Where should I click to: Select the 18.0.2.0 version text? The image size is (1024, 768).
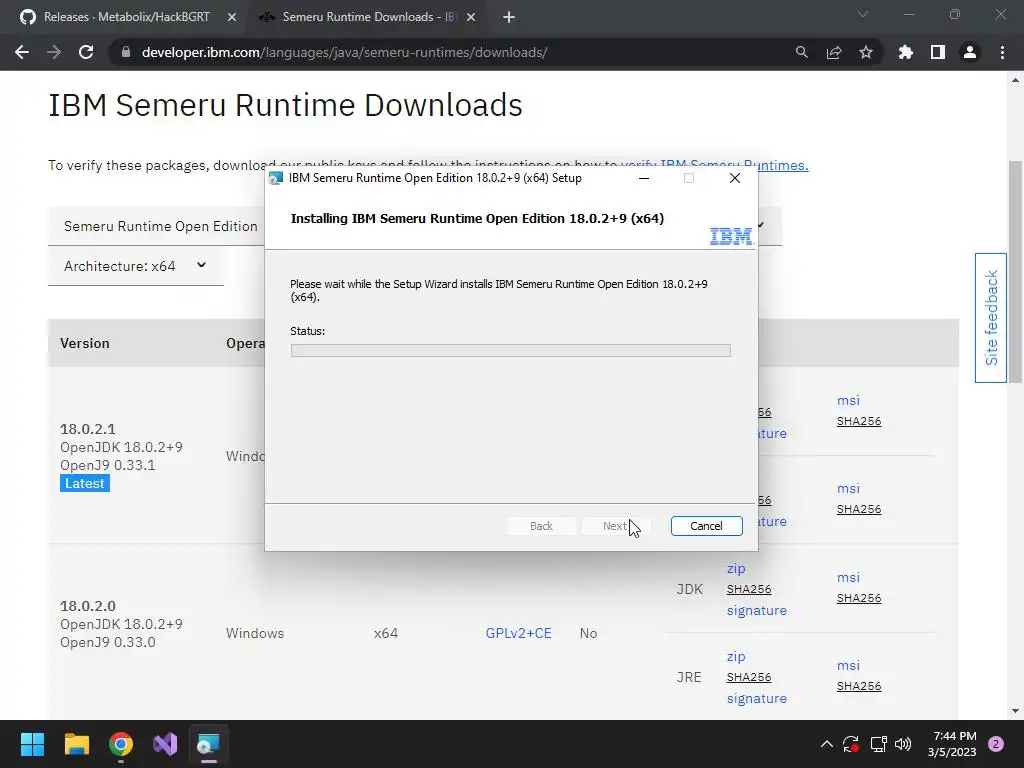click(88, 605)
